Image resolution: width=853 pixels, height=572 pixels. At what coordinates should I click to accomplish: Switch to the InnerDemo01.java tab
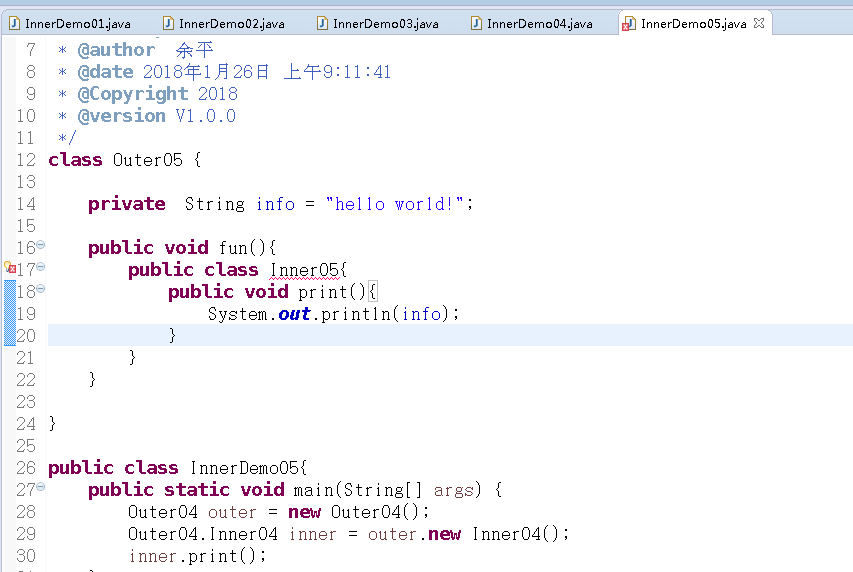71,23
